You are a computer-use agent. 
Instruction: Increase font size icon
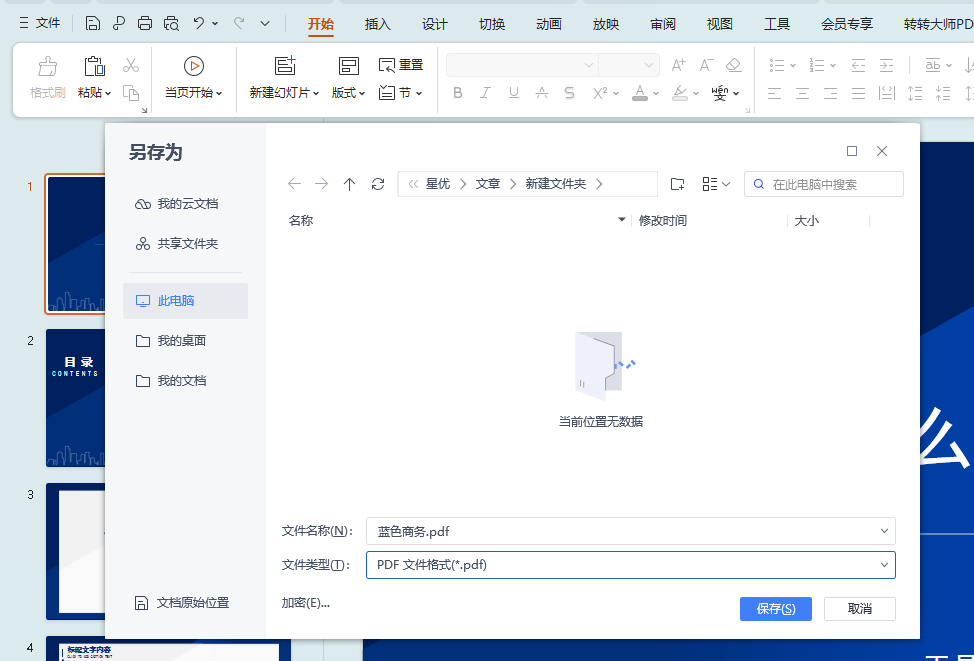coord(678,65)
